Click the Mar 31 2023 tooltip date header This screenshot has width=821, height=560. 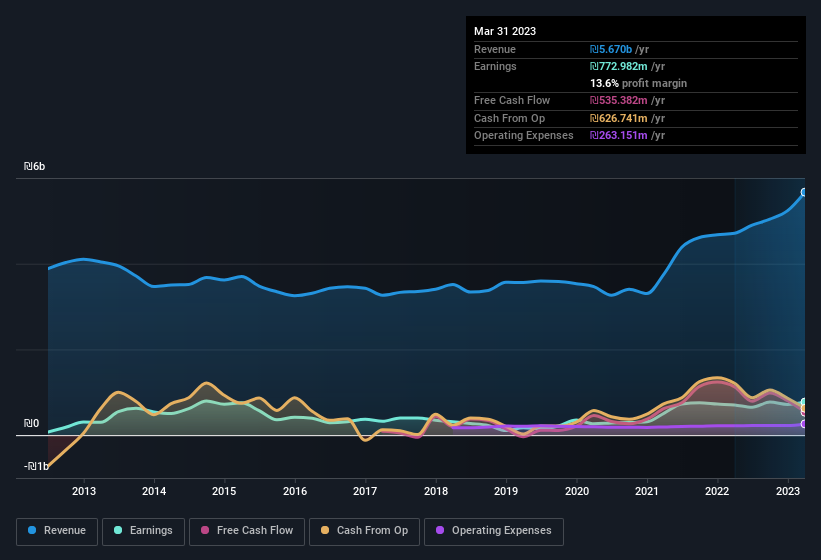[505, 31]
